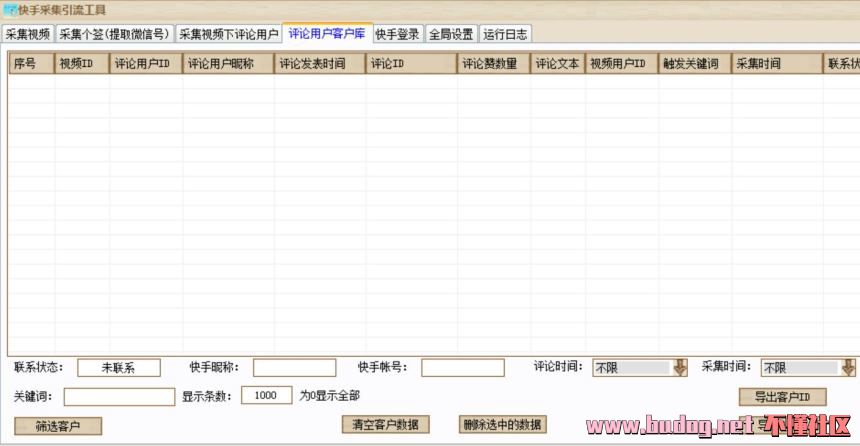Switch to the 采集视频 tab
The height and width of the screenshot is (446, 860).
pyautogui.click(x=27, y=34)
